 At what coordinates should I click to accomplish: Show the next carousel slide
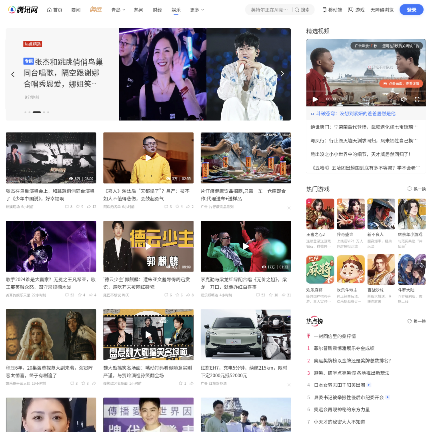[x=282, y=74]
